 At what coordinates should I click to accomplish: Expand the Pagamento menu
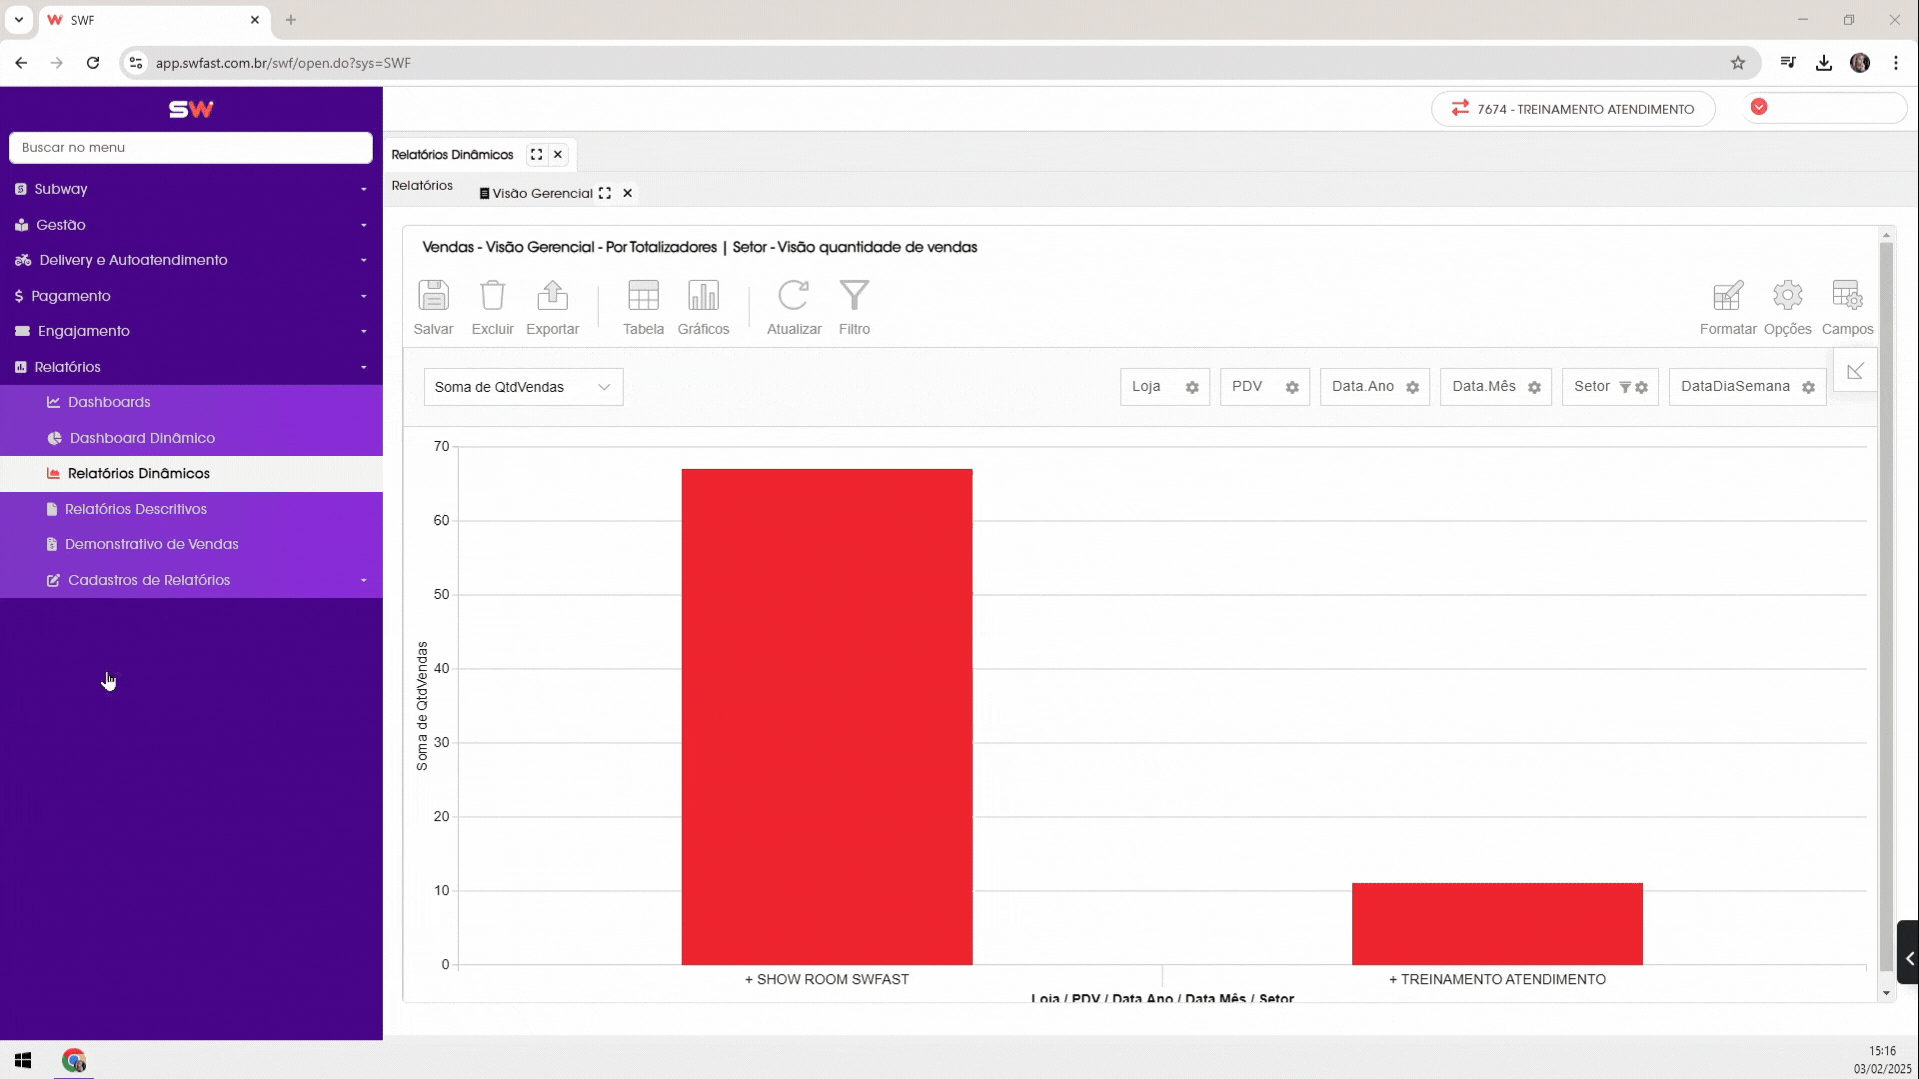click(x=191, y=296)
